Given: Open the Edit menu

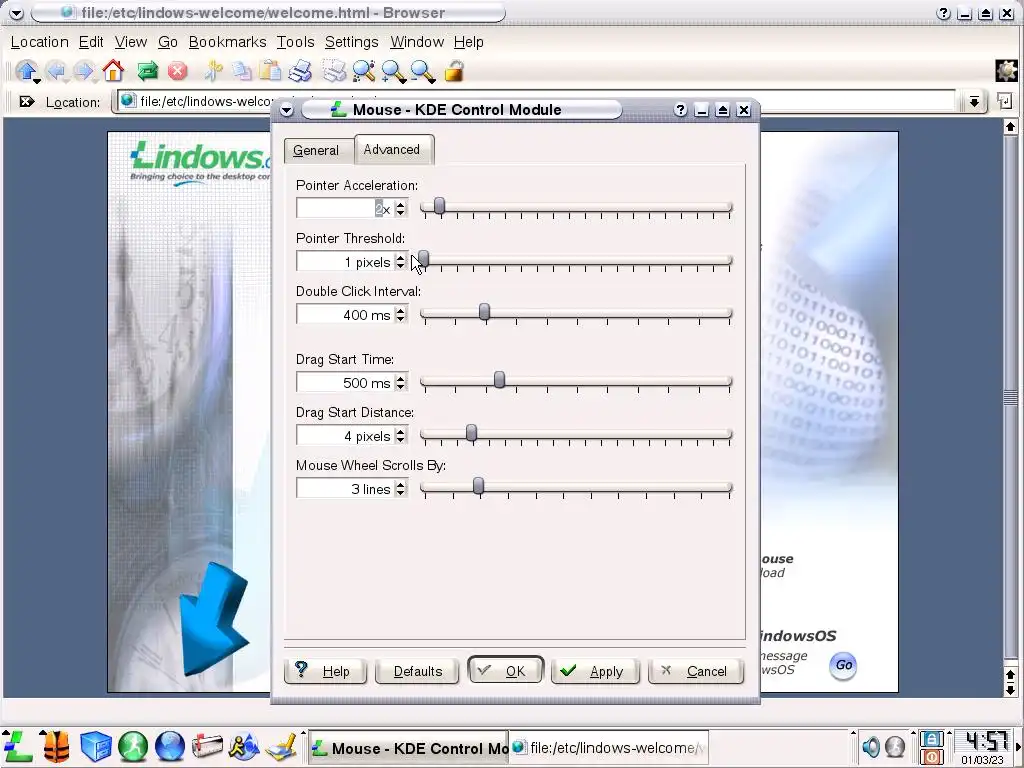Looking at the screenshot, I should tap(91, 42).
